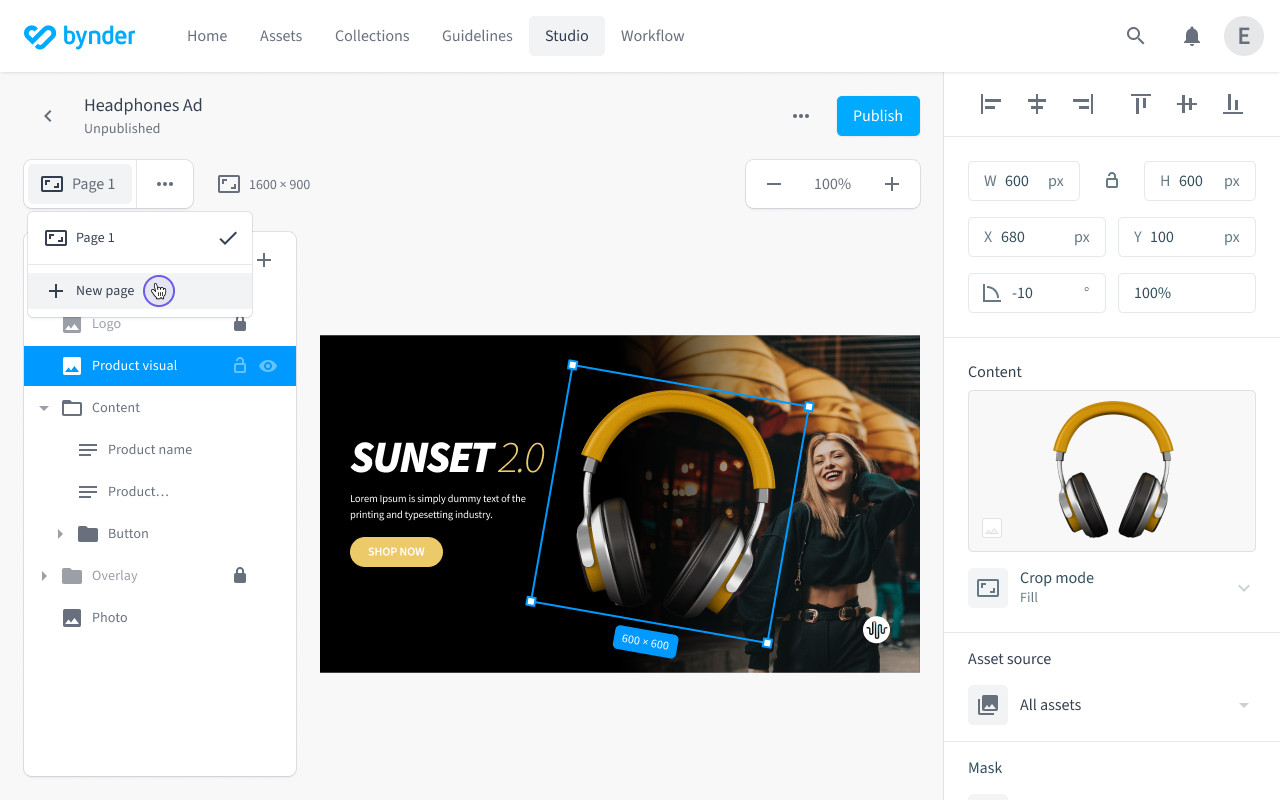Screen dimensions: 1280x800
Task: Switch to the Assets tab in navigation
Action: tap(280, 35)
